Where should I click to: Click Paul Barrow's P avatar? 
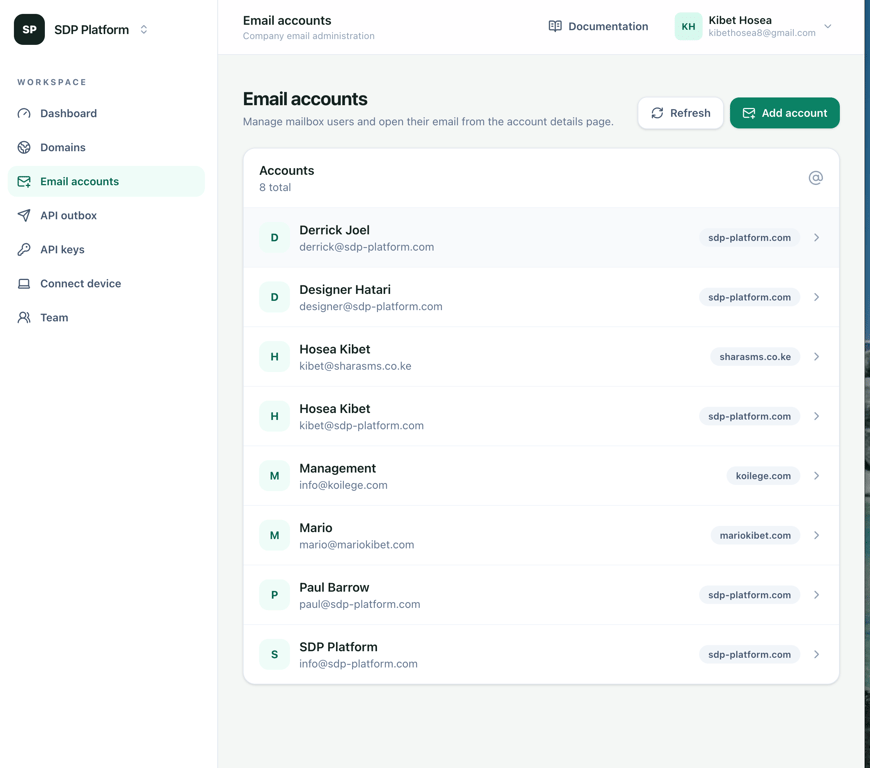[274, 595]
